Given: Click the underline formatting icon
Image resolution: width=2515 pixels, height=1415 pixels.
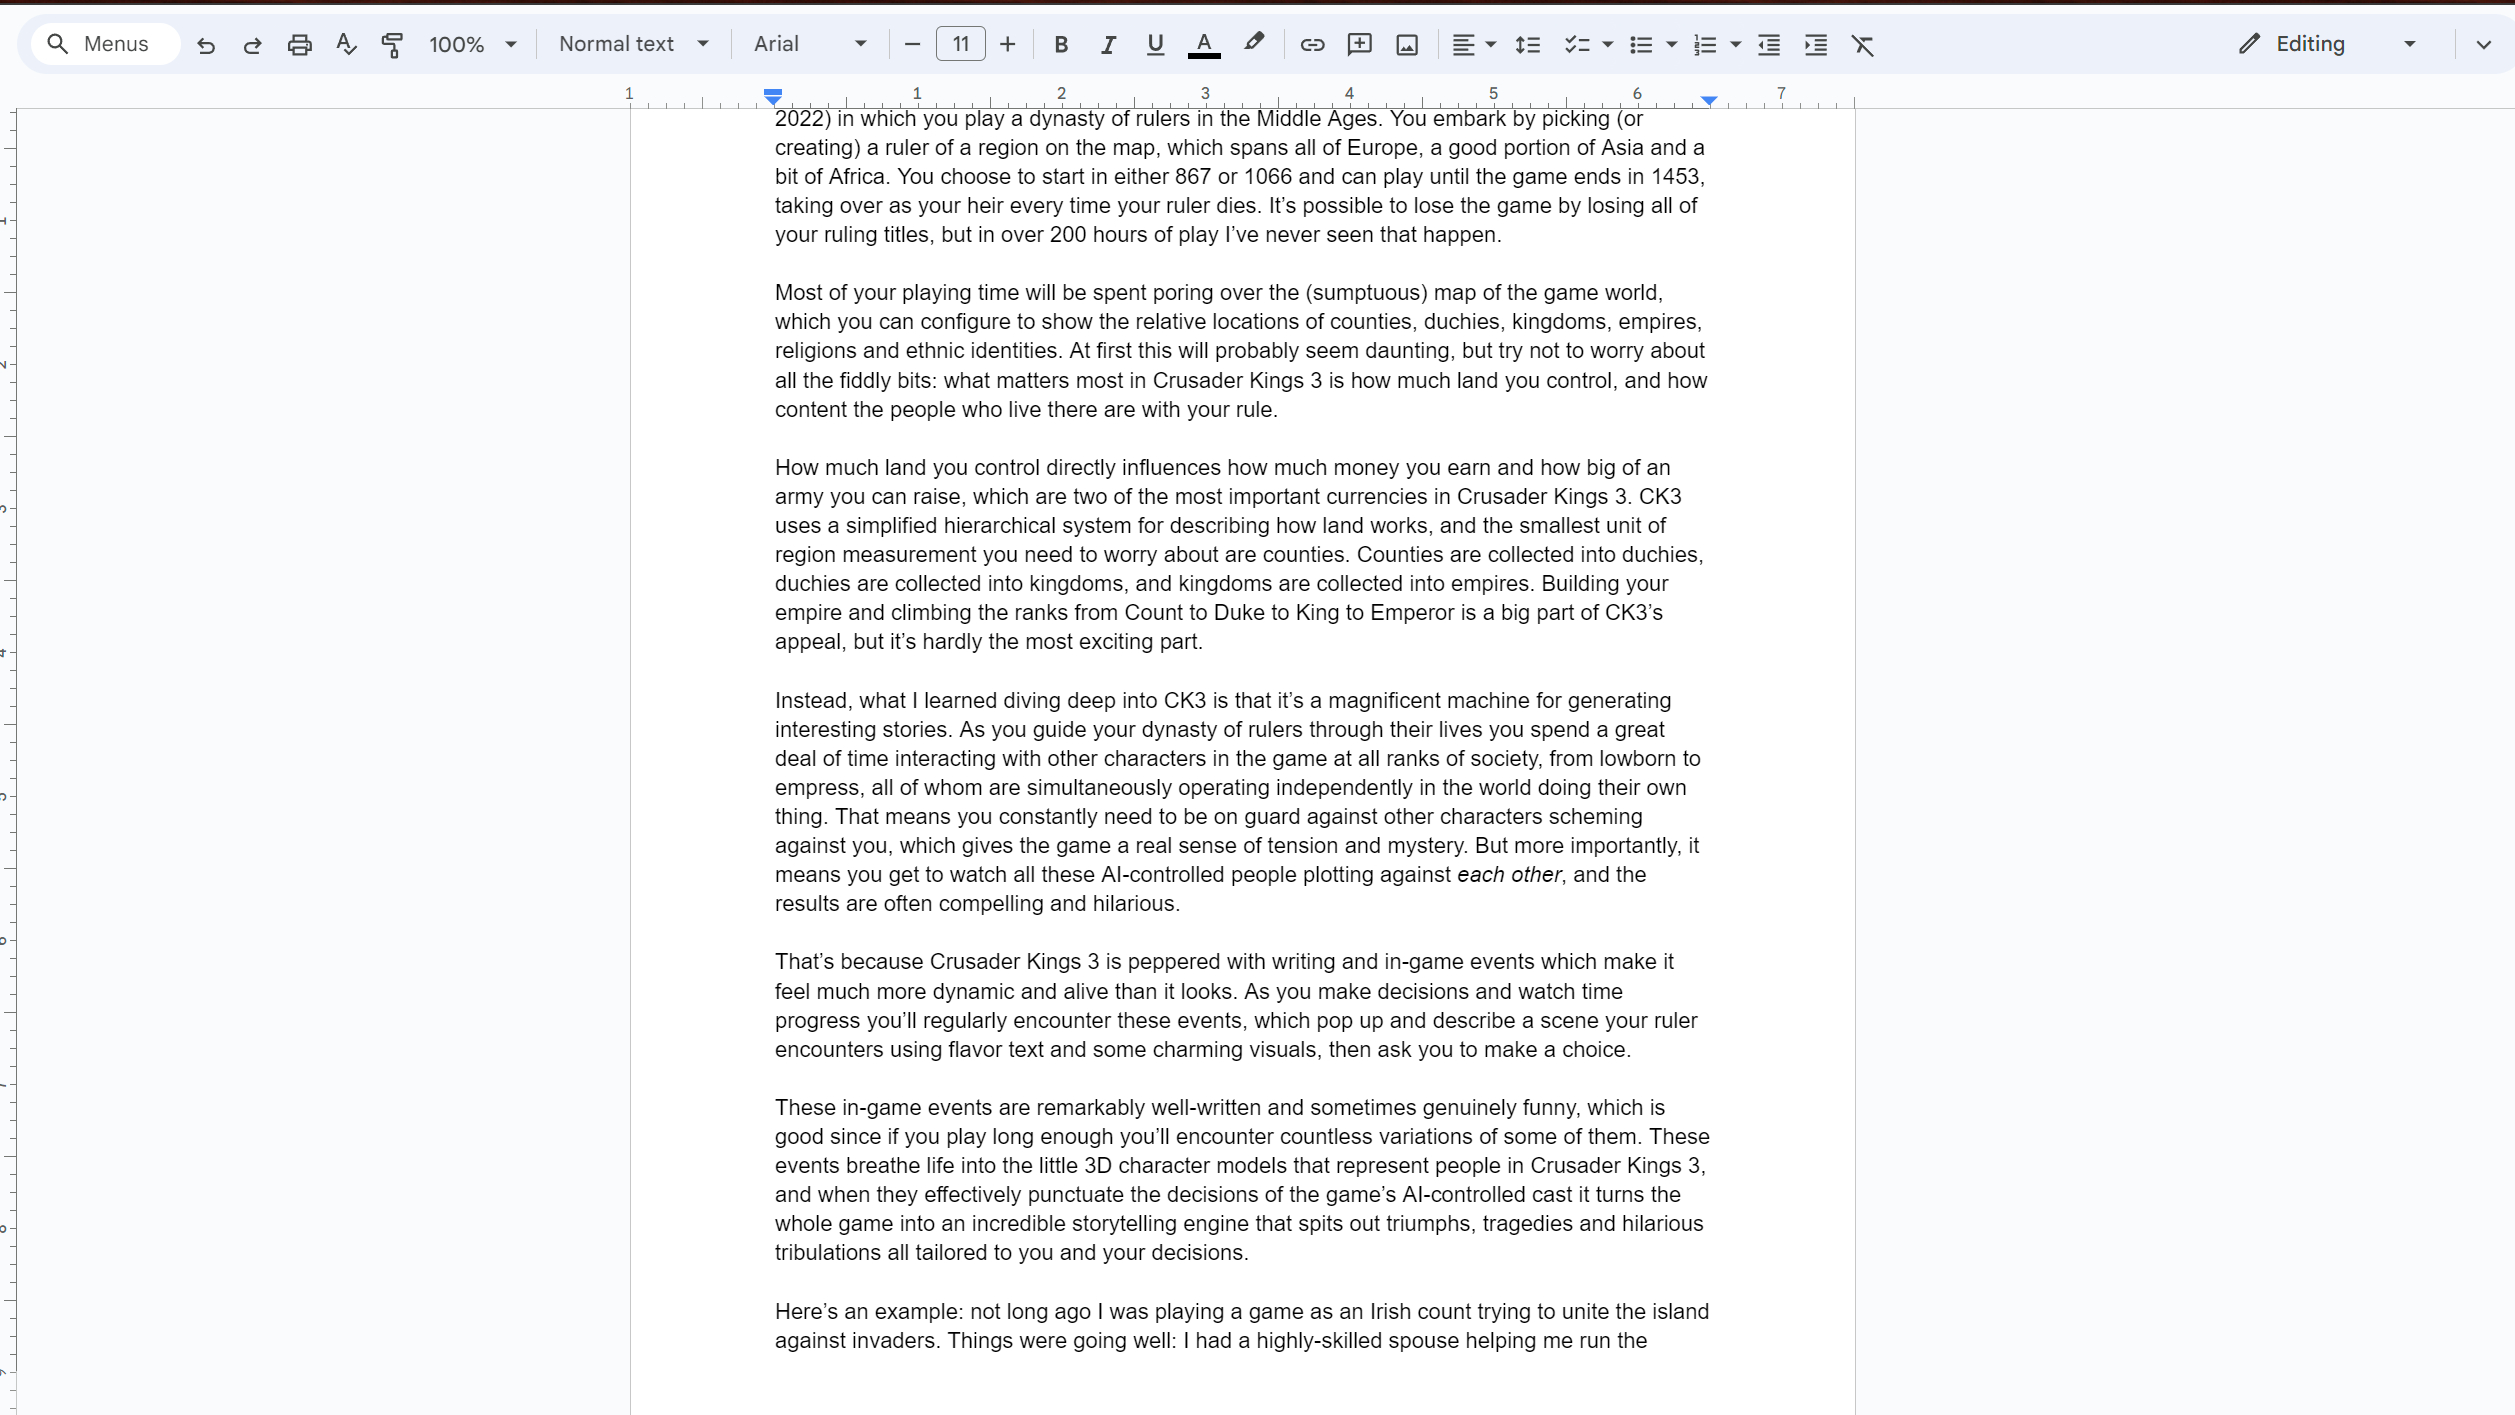Looking at the screenshot, I should click(1154, 43).
